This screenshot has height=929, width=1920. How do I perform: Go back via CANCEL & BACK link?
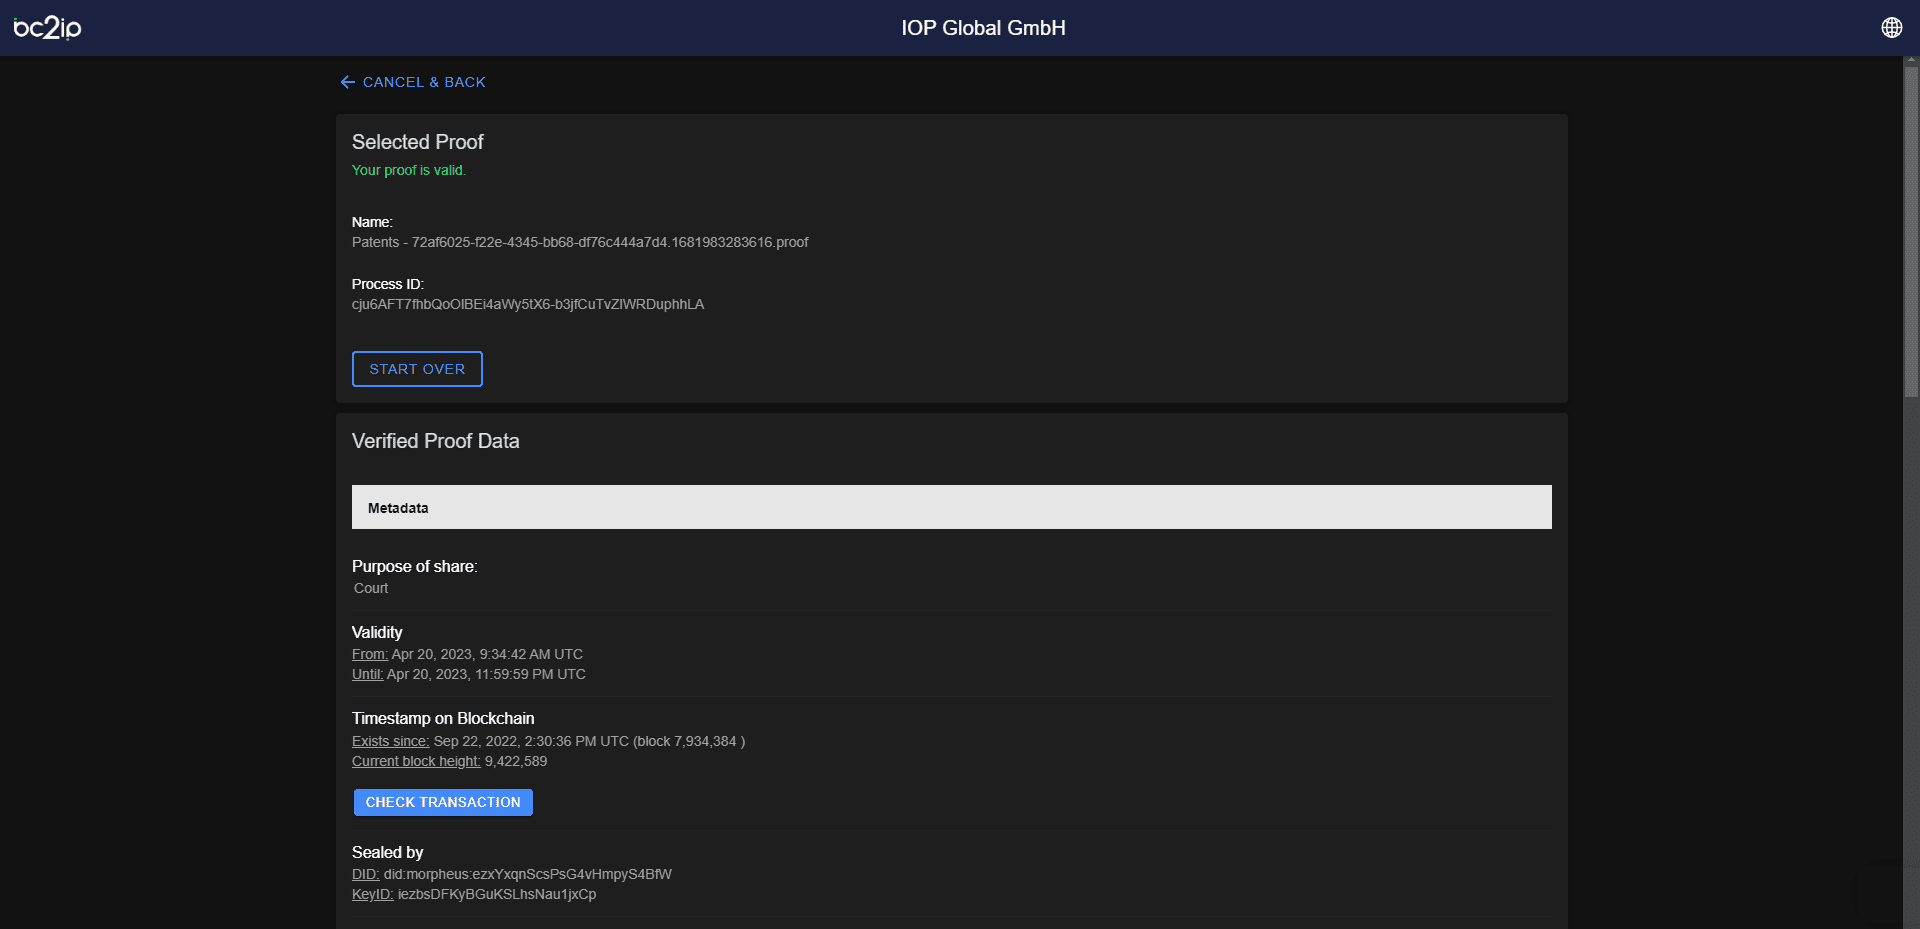tap(413, 82)
